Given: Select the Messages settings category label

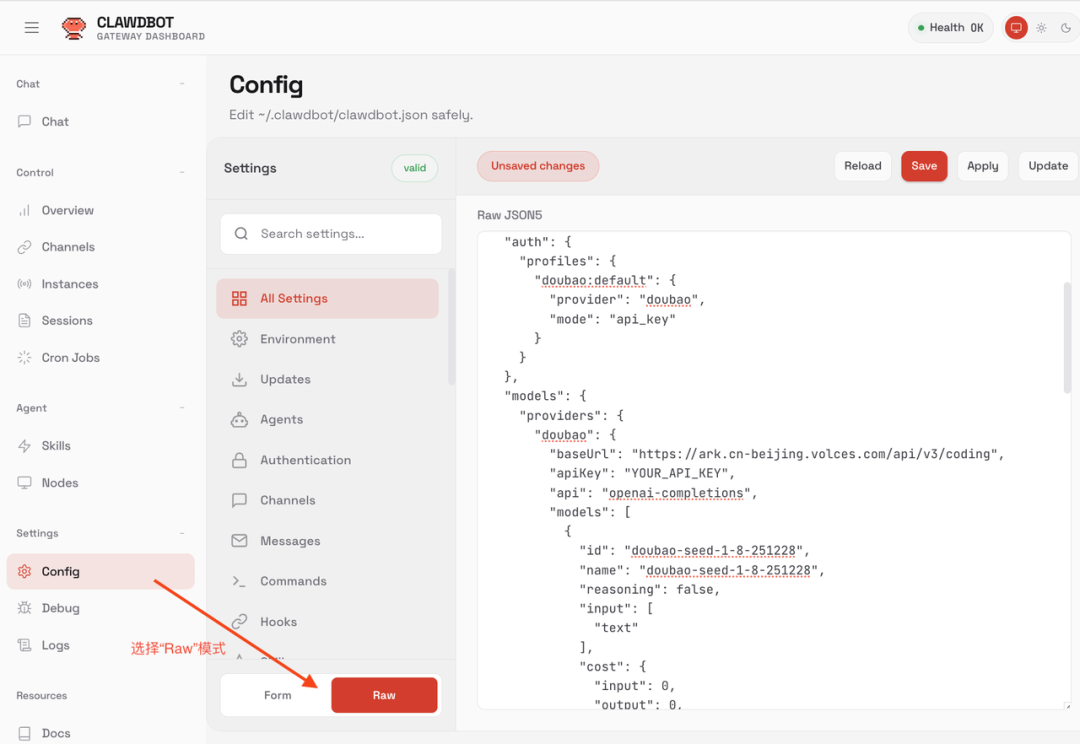Looking at the screenshot, I should [x=290, y=541].
